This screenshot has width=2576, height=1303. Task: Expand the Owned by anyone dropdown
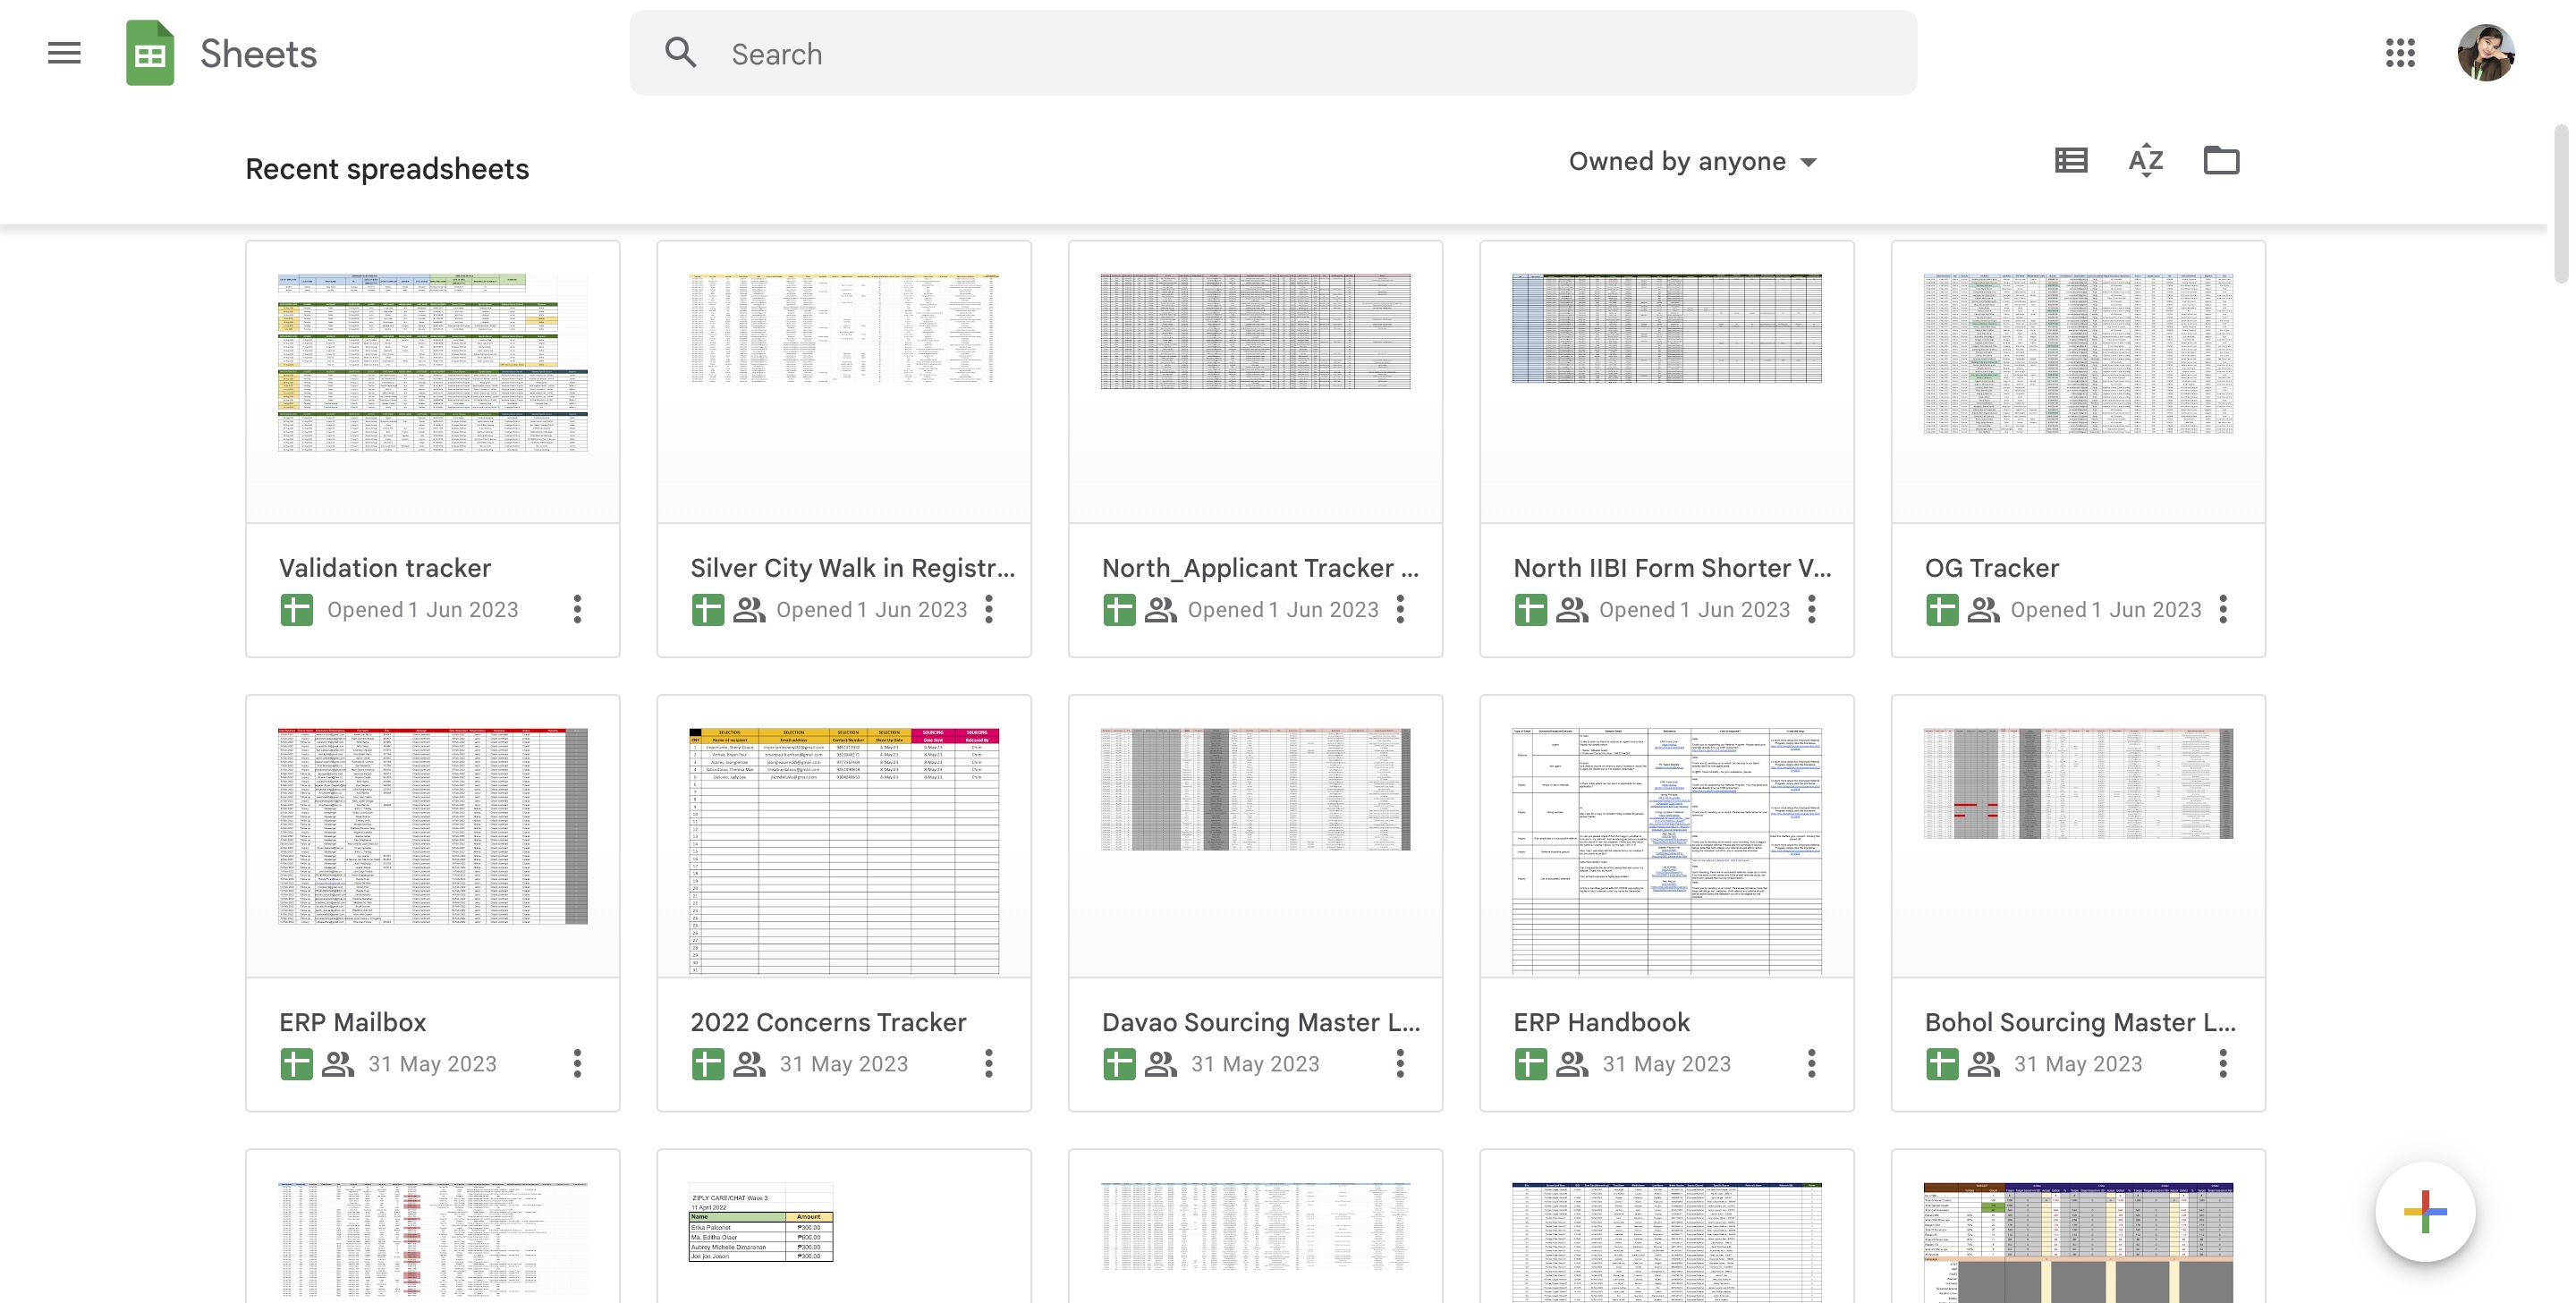coord(1692,161)
